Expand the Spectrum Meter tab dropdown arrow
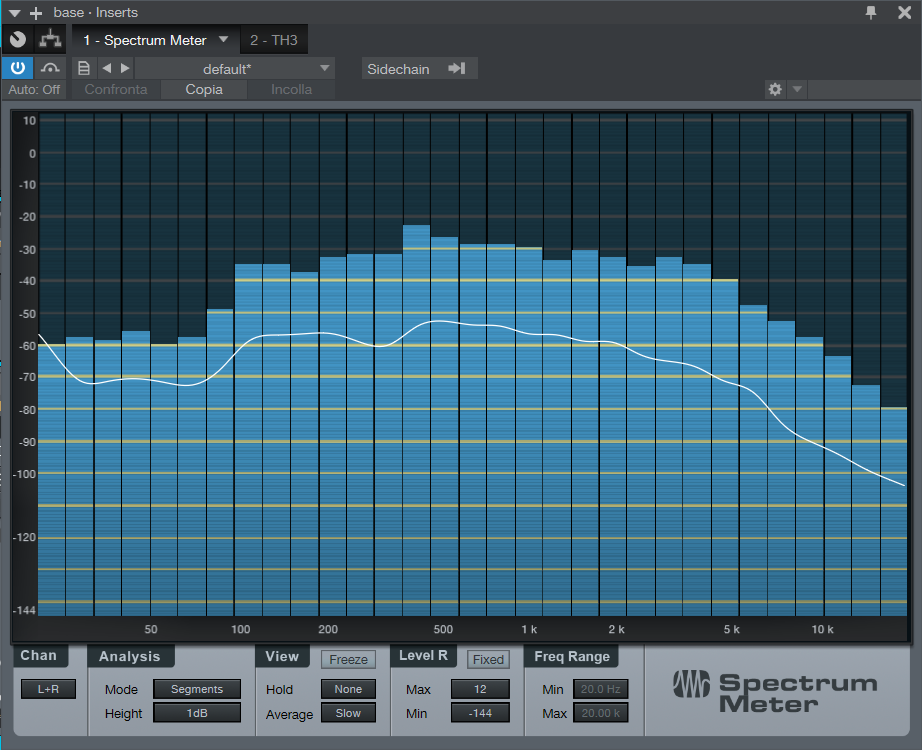Image resolution: width=922 pixels, height=750 pixels. [x=224, y=40]
